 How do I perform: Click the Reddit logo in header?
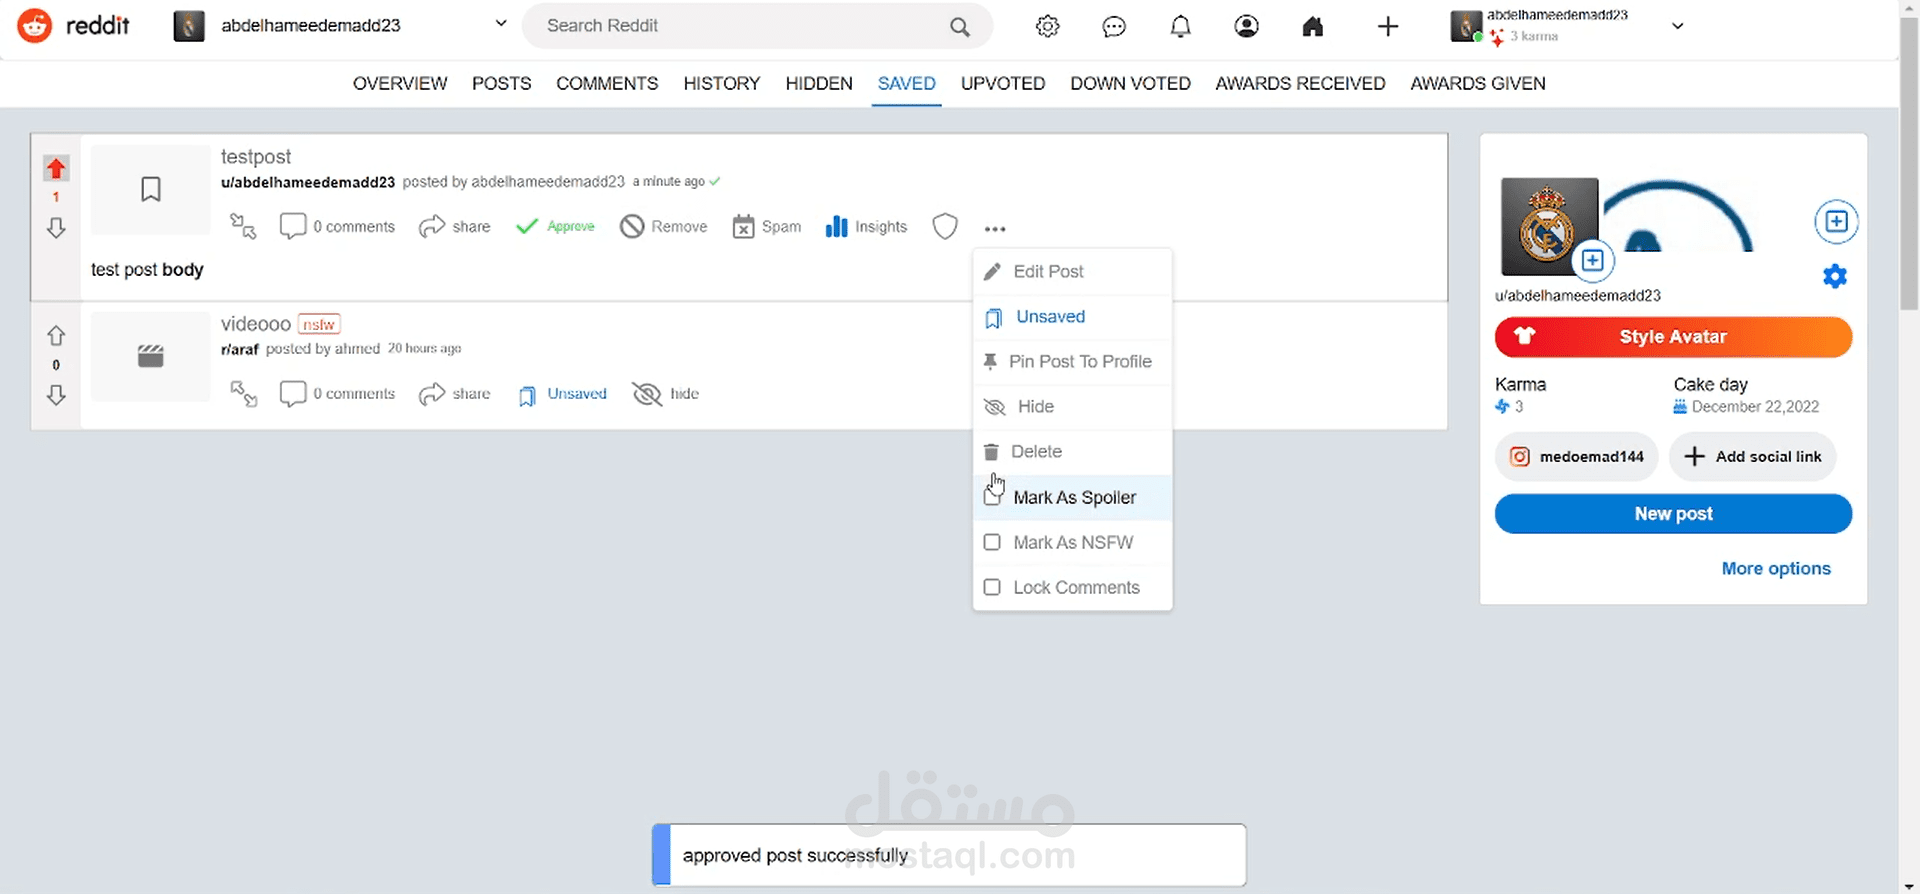point(74,26)
